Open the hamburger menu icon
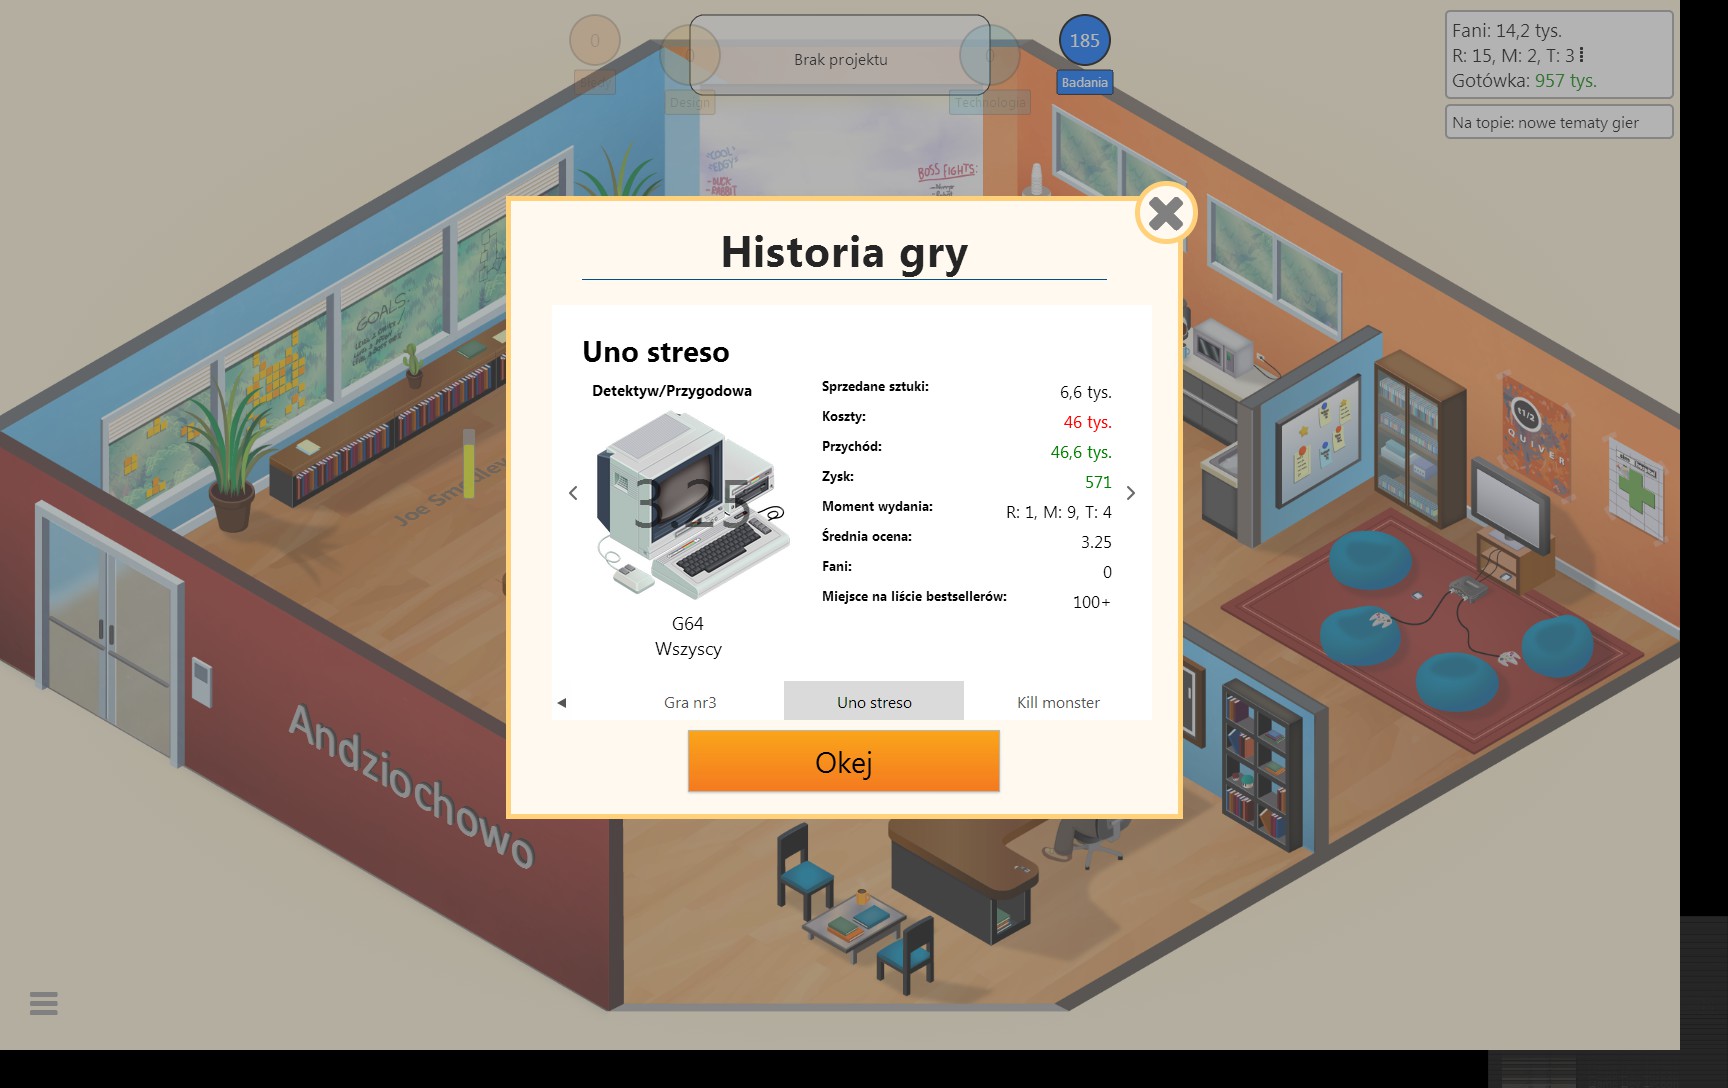1728x1088 pixels. (x=44, y=1003)
